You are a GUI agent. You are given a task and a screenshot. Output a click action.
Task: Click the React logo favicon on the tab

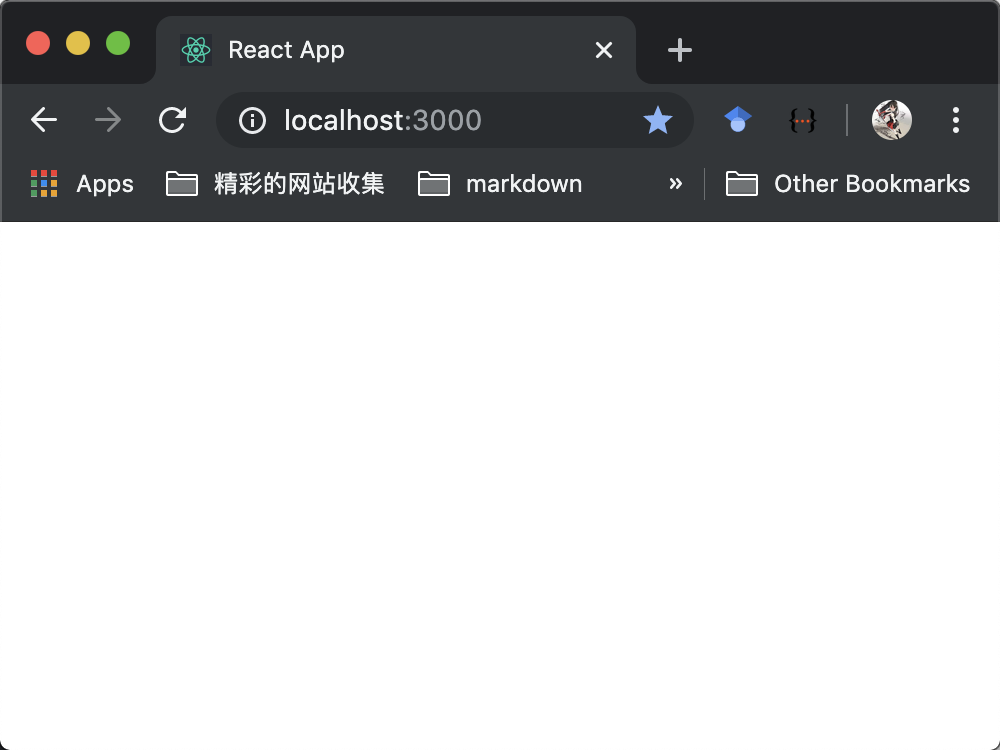pyautogui.click(x=196, y=50)
